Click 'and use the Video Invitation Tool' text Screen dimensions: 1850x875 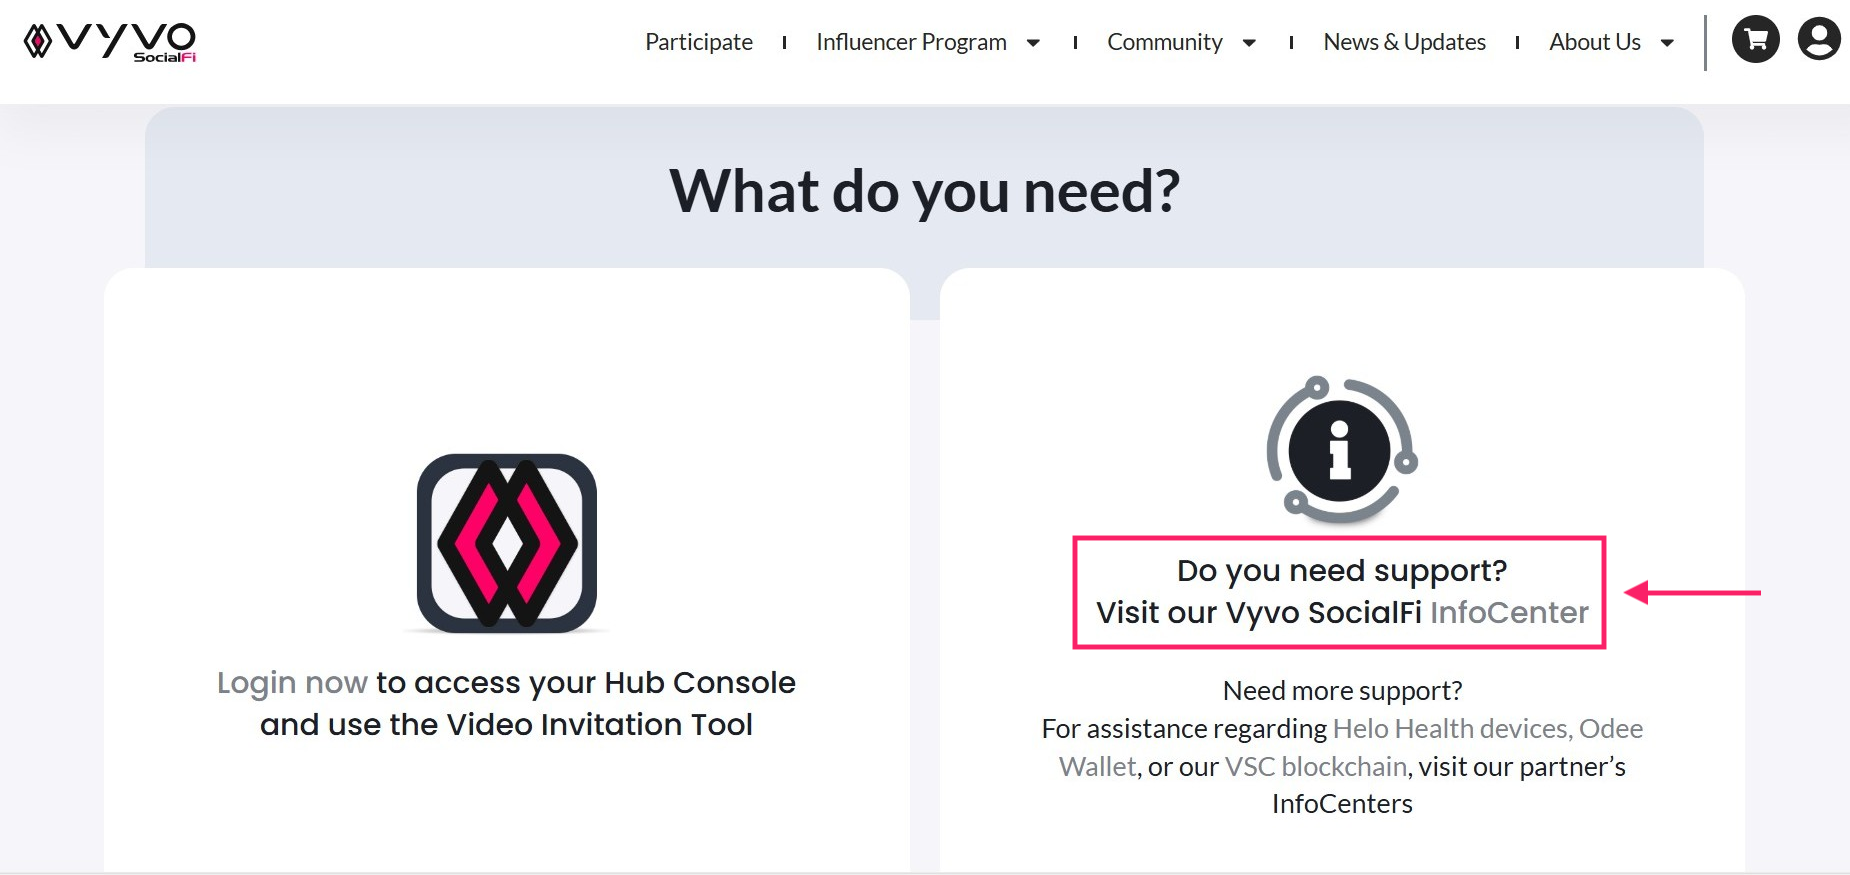pos(507,725)
